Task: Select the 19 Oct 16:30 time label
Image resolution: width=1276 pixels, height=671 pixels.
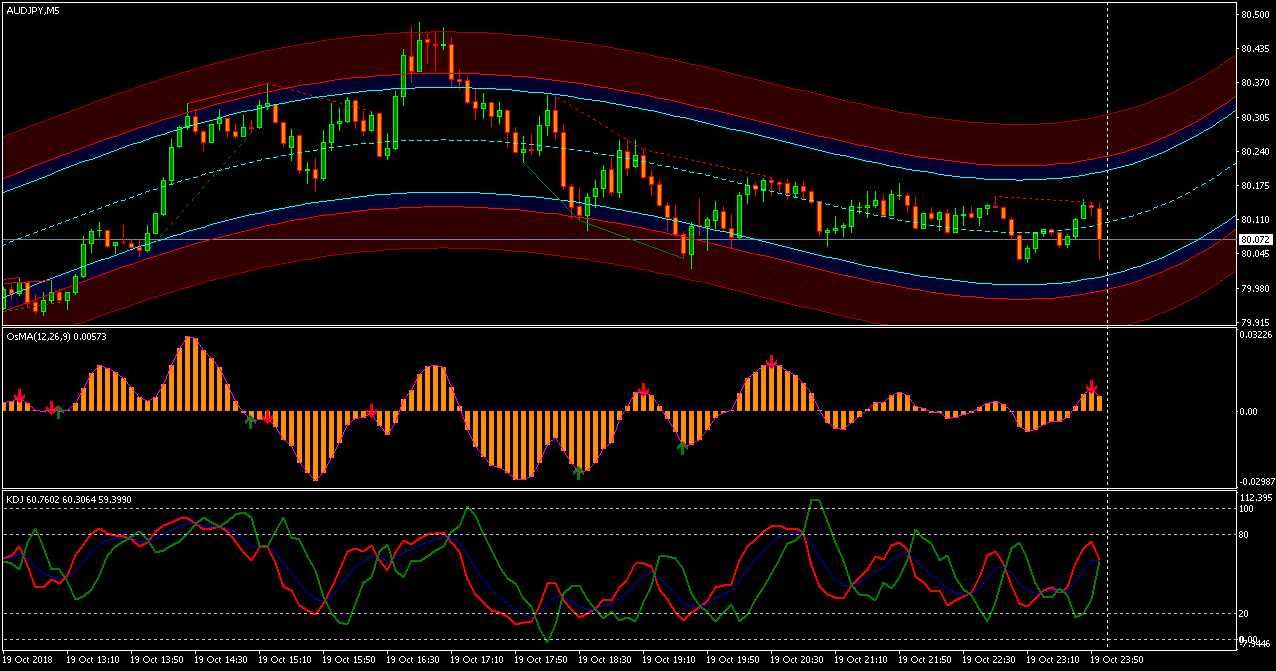Action: tap(413, 660)
